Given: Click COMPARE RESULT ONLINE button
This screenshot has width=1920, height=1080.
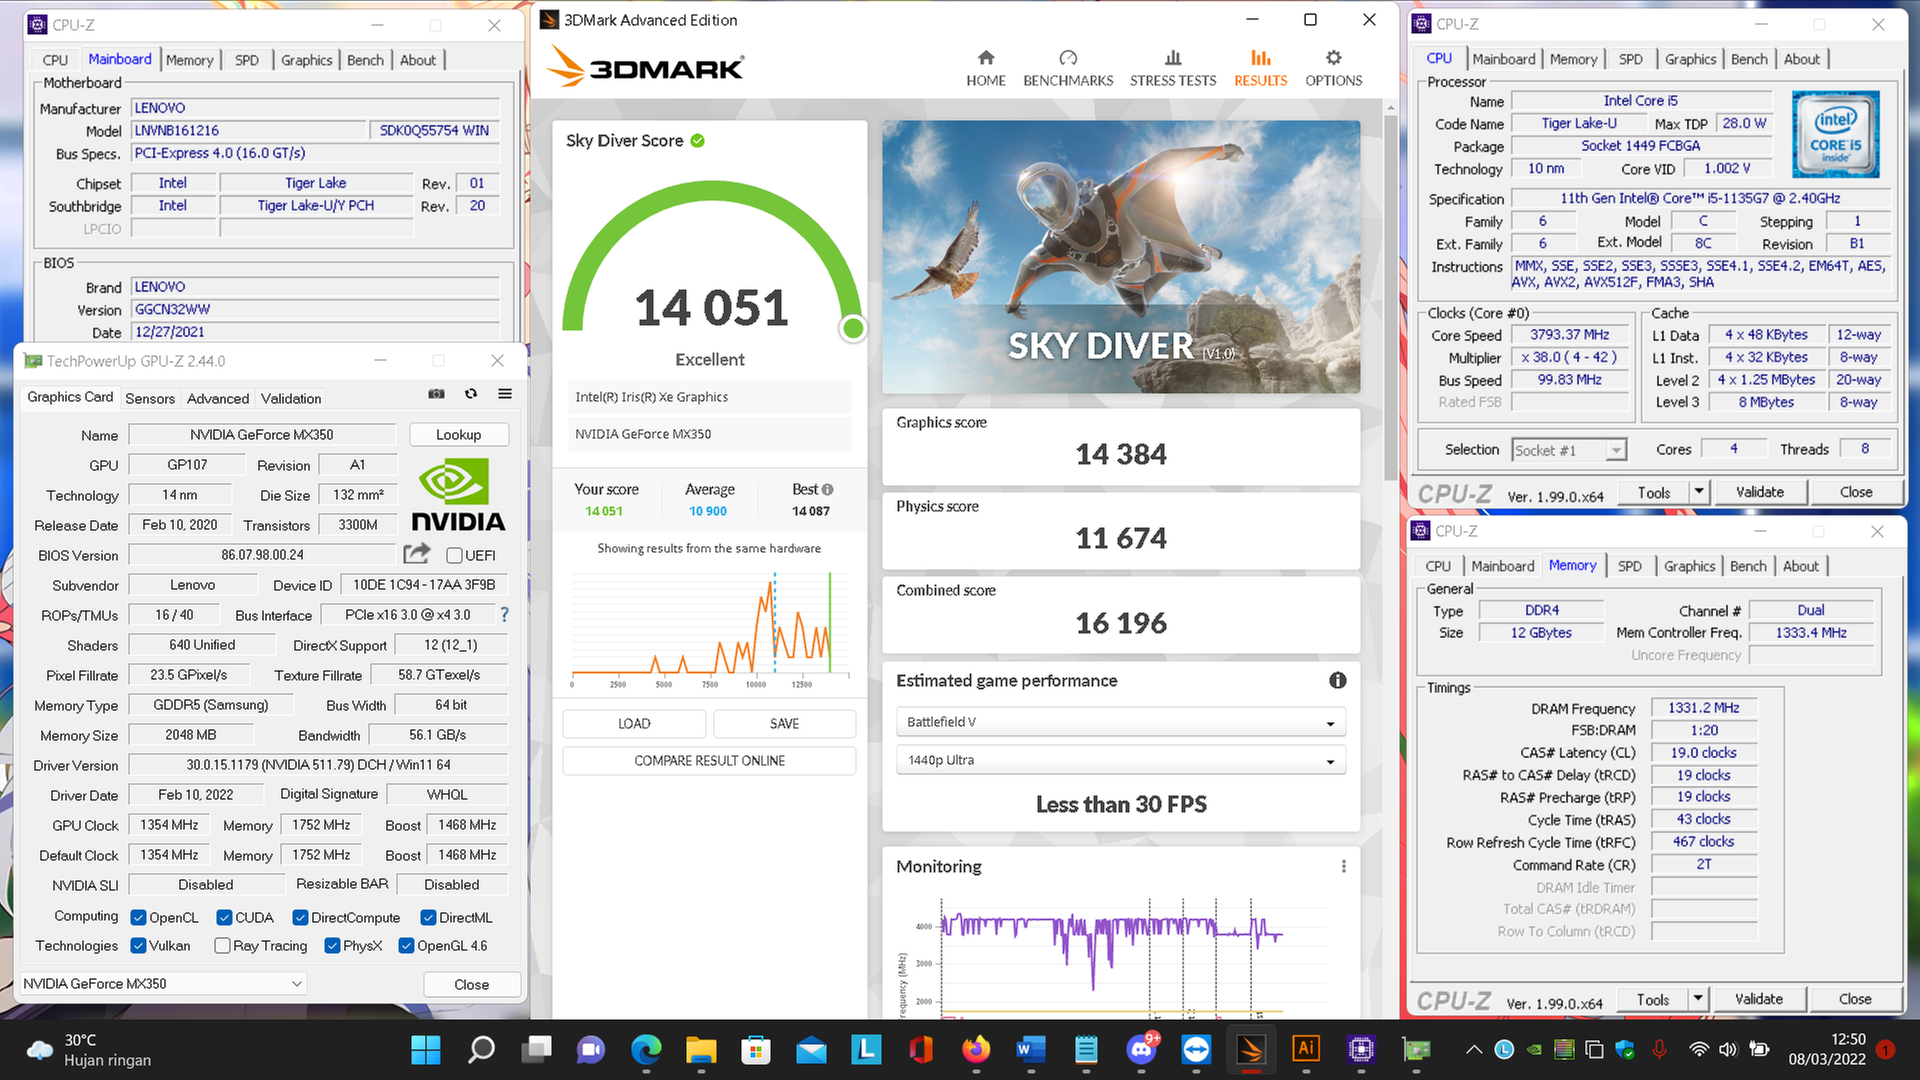Looking at the screenshot, I should pos(709,761).
